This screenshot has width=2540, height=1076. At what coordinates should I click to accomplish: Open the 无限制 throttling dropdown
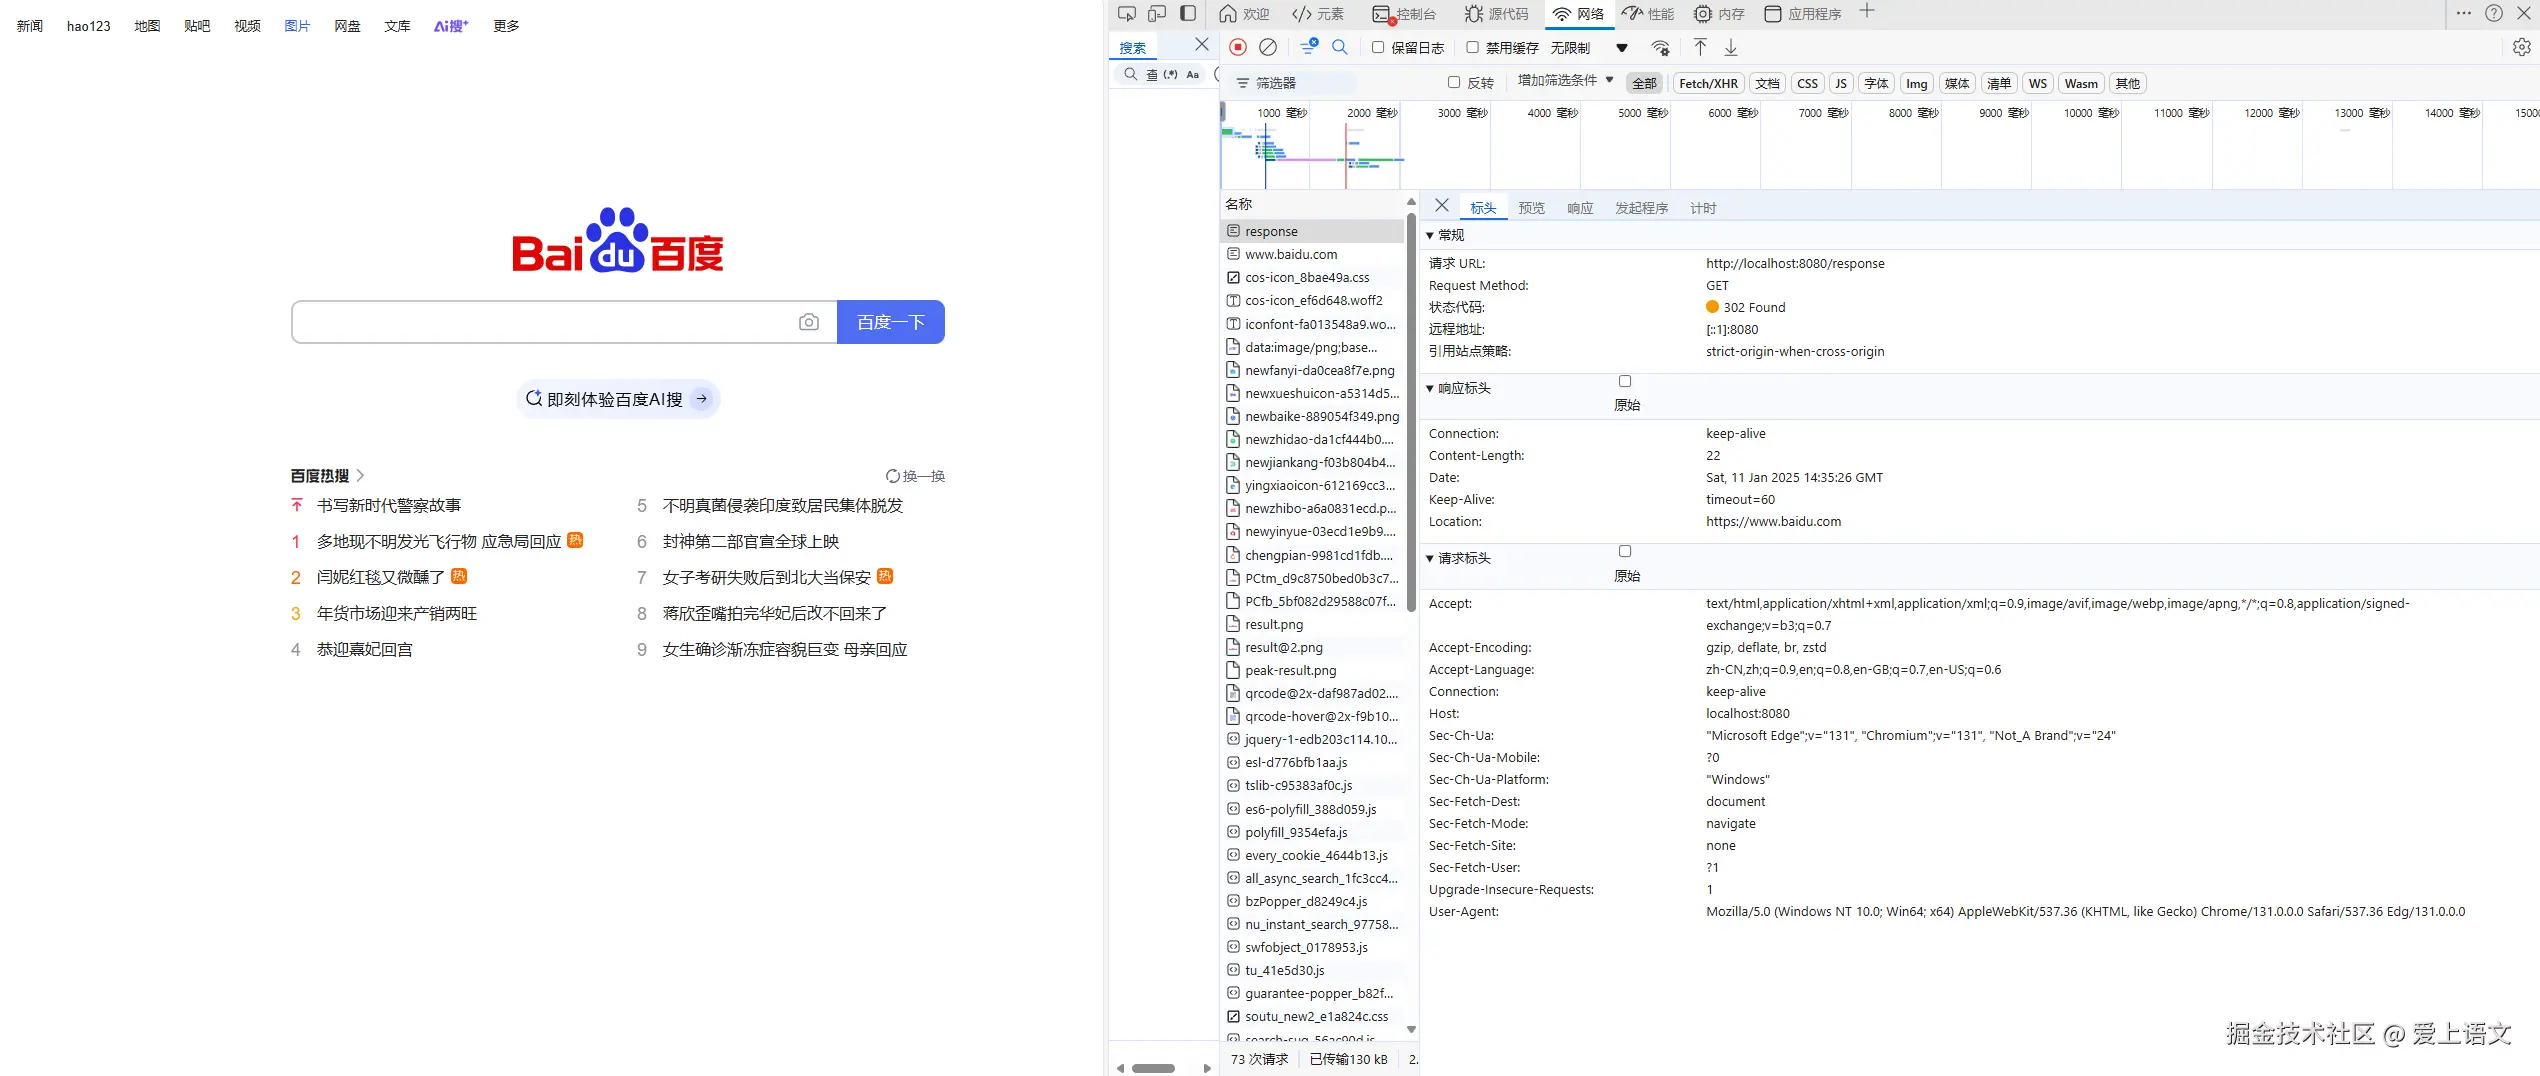[x=1589, y=47]
